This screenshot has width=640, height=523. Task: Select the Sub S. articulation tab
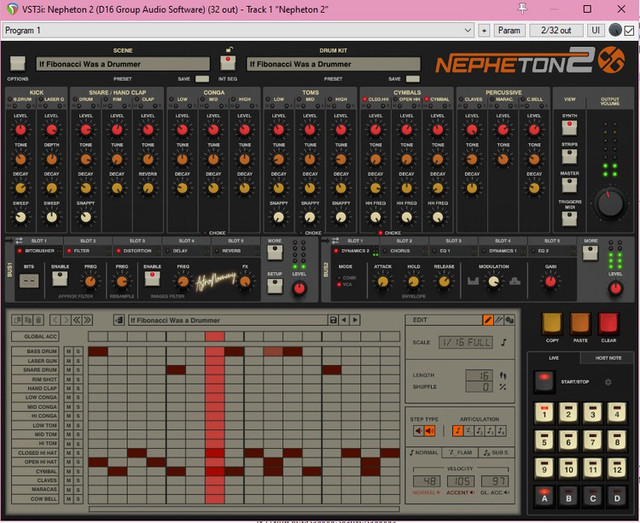point(496,452)
